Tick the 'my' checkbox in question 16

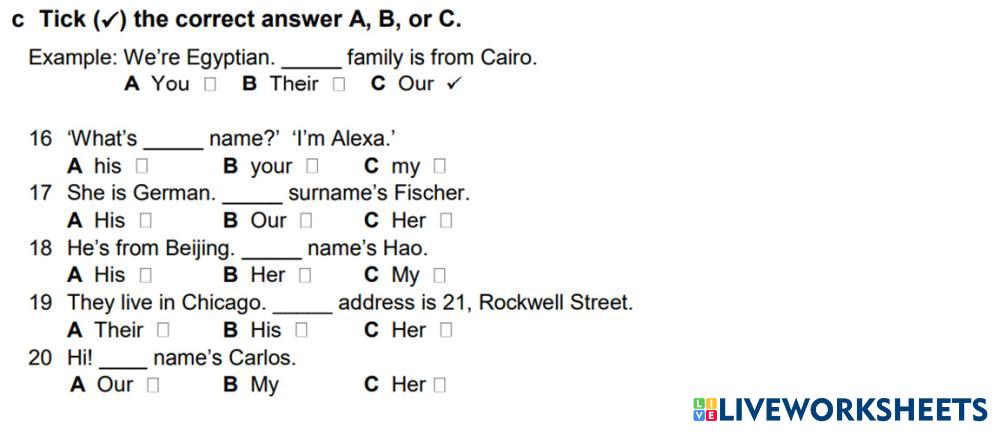tap(440, 166)
